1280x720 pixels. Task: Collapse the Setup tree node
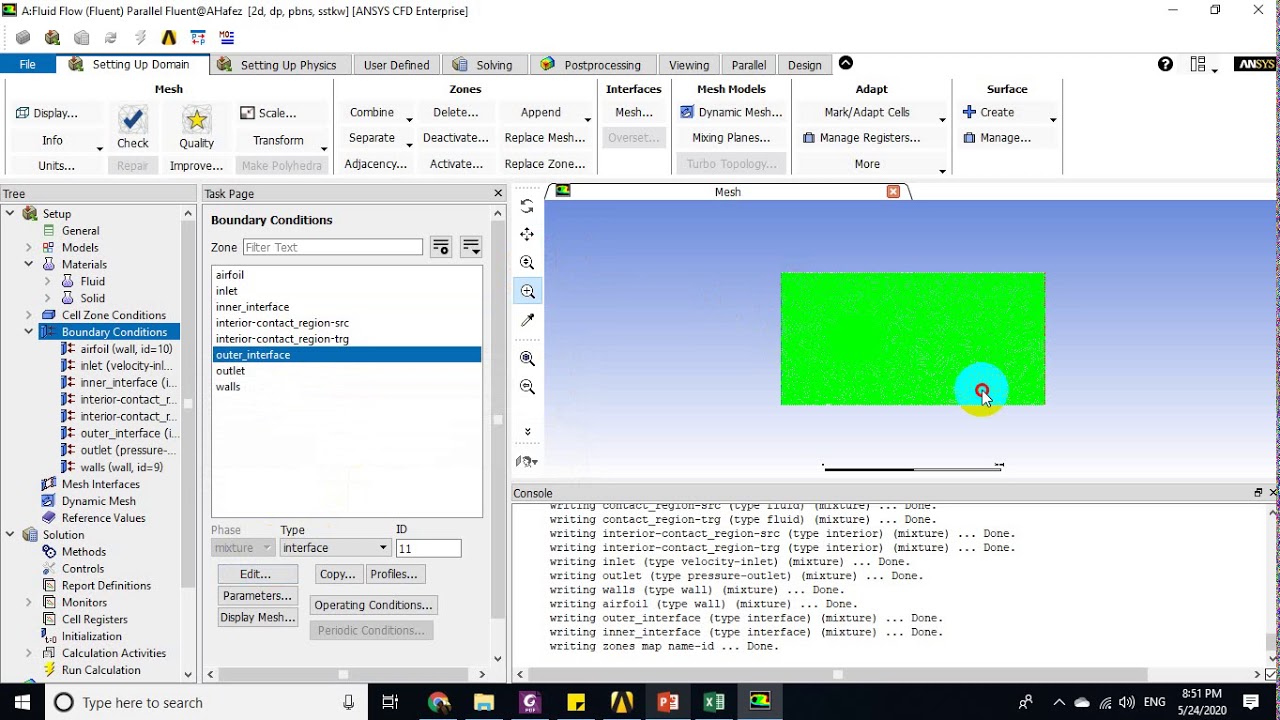[x=10, y=213]
